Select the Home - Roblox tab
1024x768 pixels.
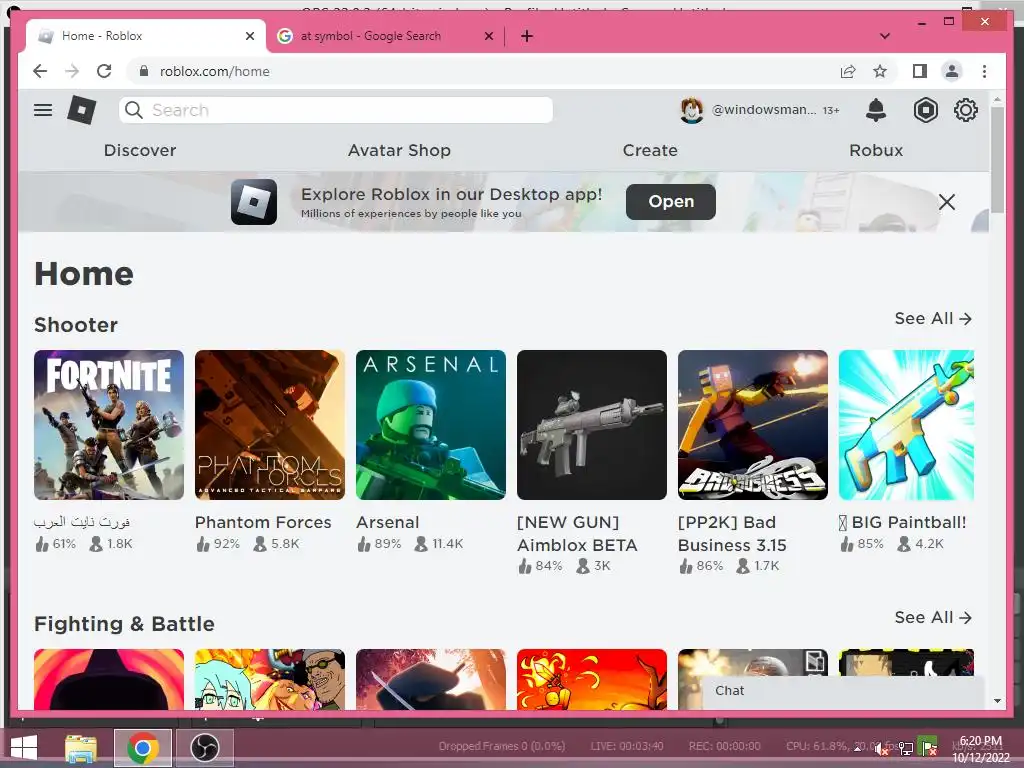coord(146,36)
